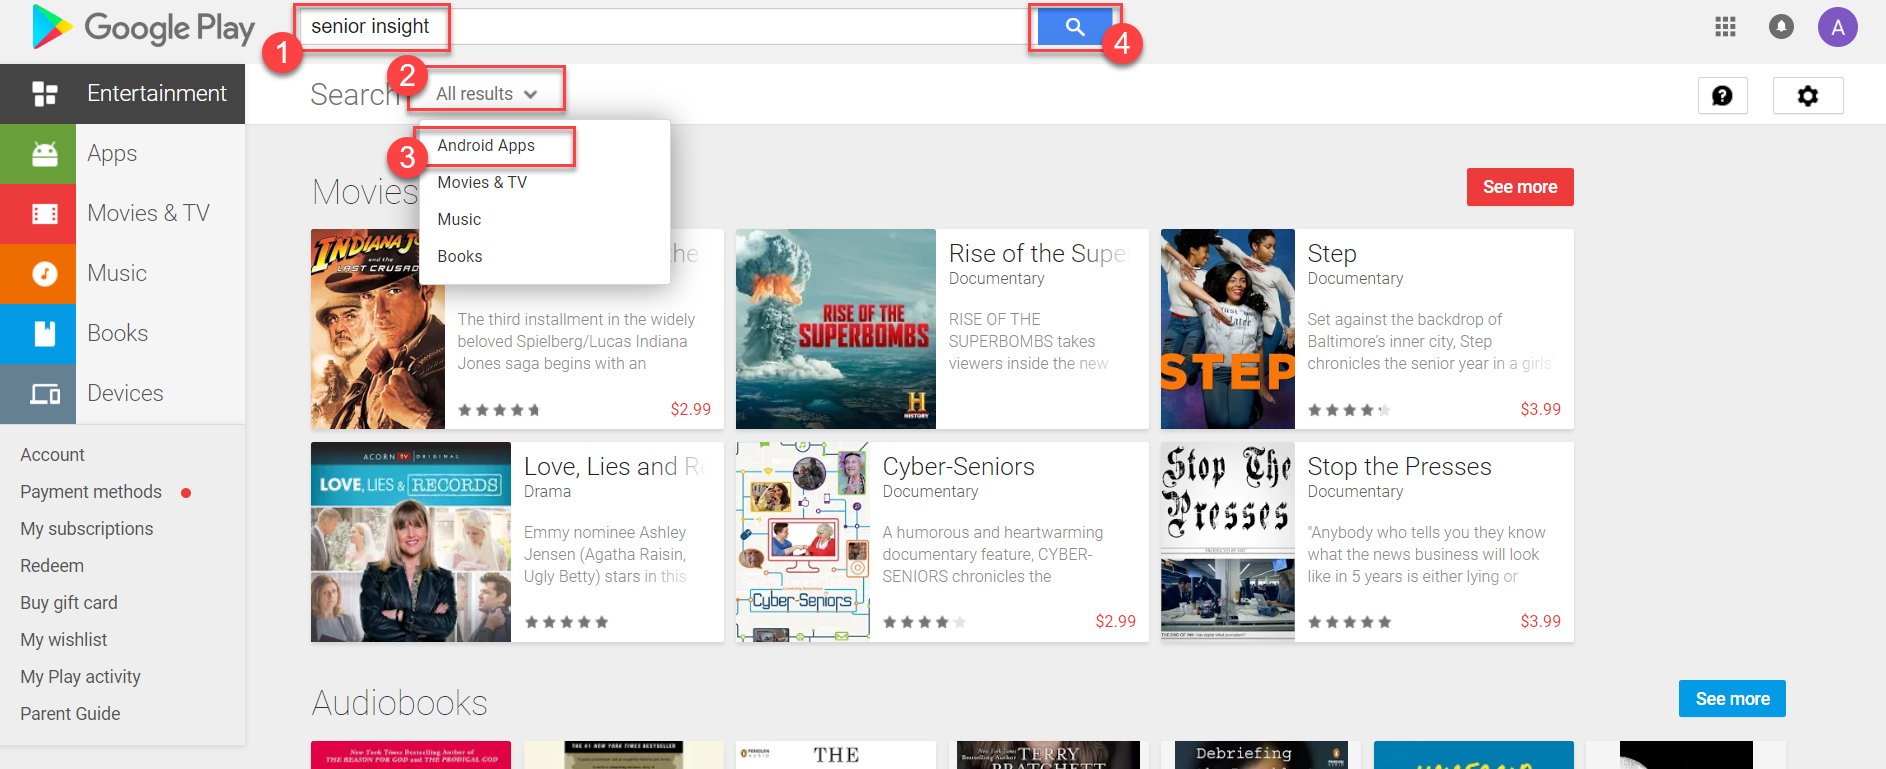Click the Rise of the Super title
This screenshot has height=769, width=1886.
tap(1038, 254)
